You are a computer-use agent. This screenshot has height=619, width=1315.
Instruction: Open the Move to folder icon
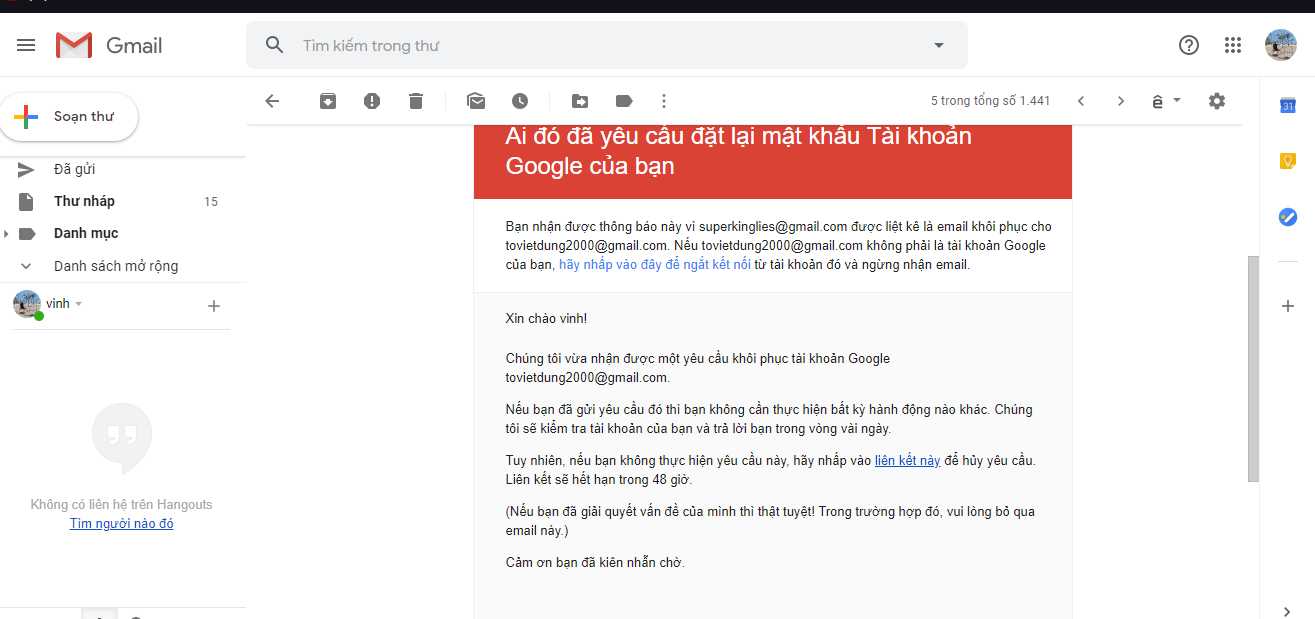[x=580, y=101]
